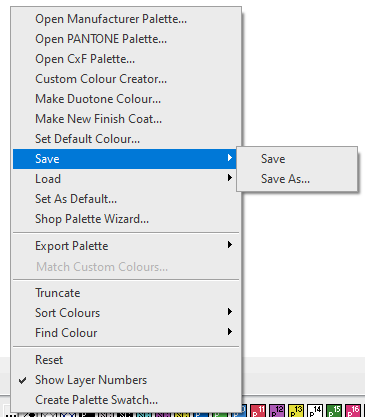Open Manufacturer Palette menu entry

(126, 19)
